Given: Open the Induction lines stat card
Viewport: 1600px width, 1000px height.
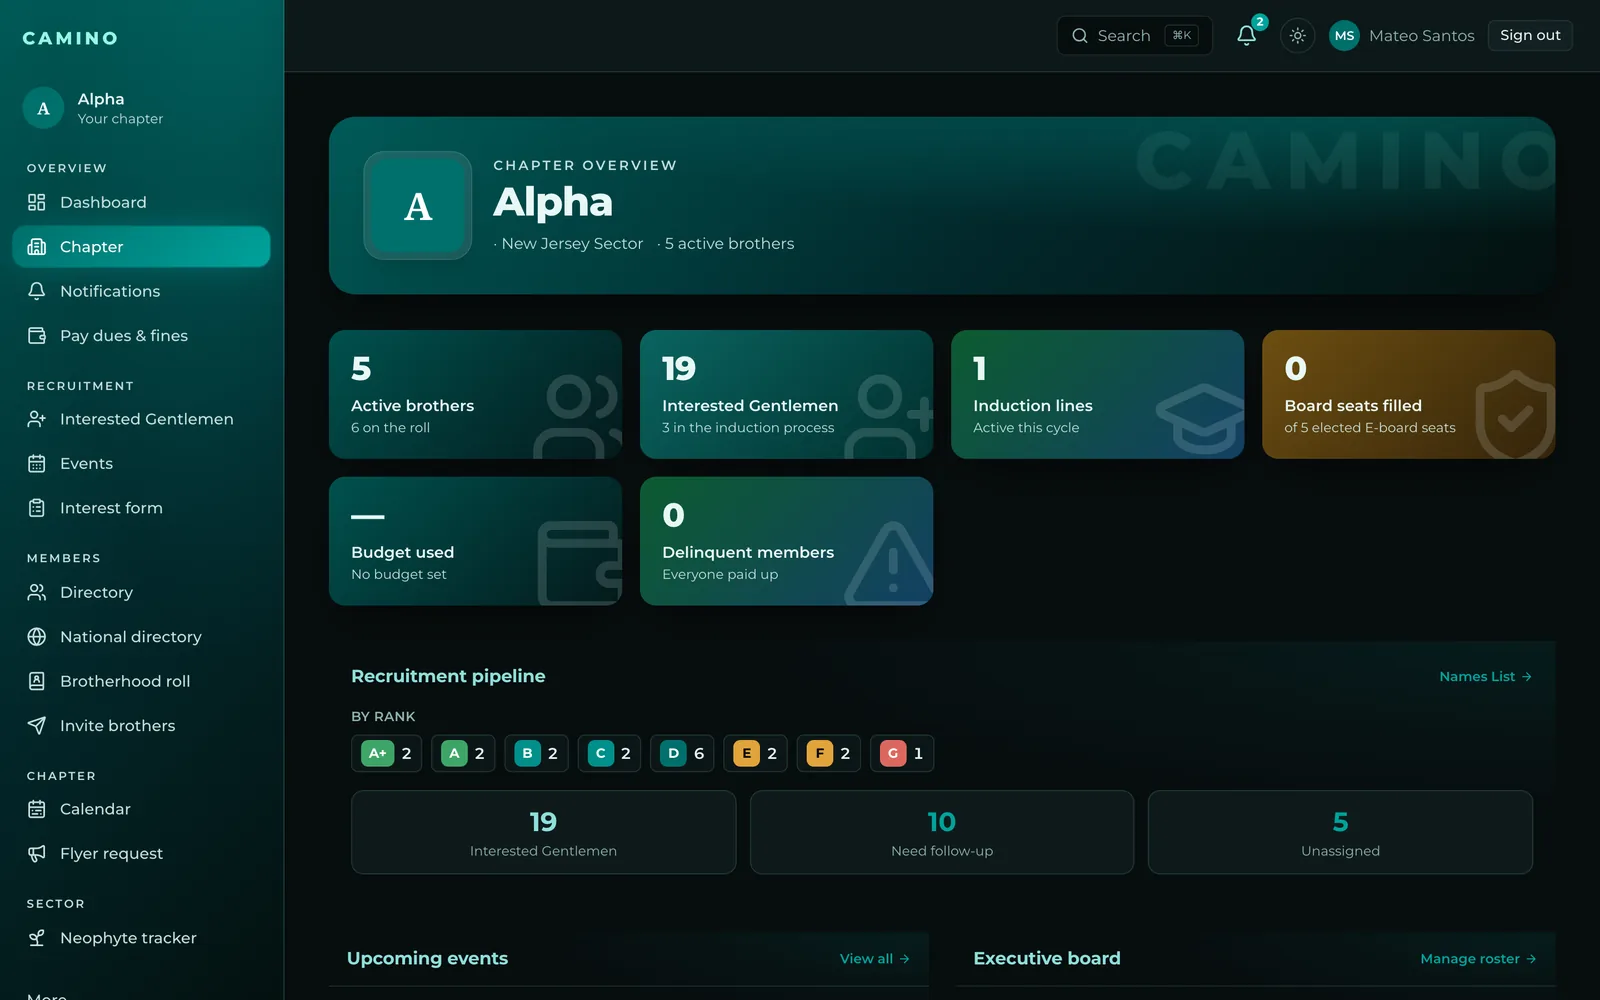Looking at the screenshot, I should [1097, 395].
